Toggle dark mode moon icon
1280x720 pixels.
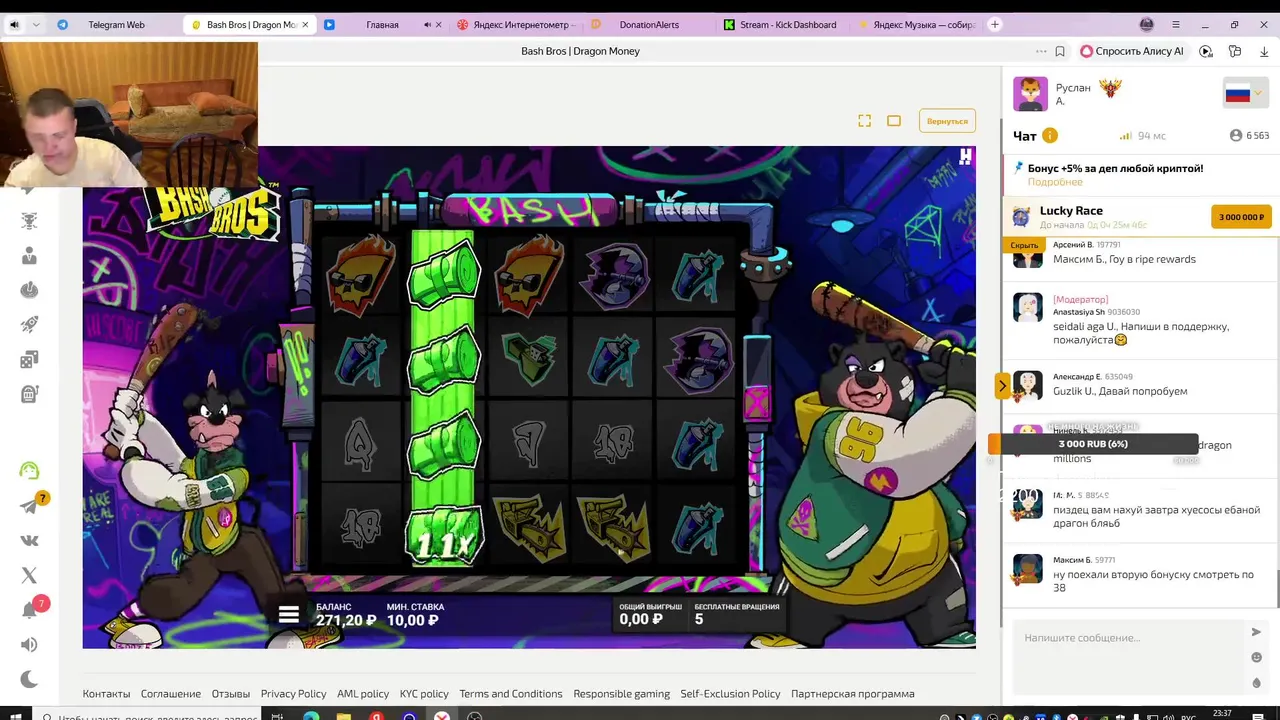click(x=29, y=680)
